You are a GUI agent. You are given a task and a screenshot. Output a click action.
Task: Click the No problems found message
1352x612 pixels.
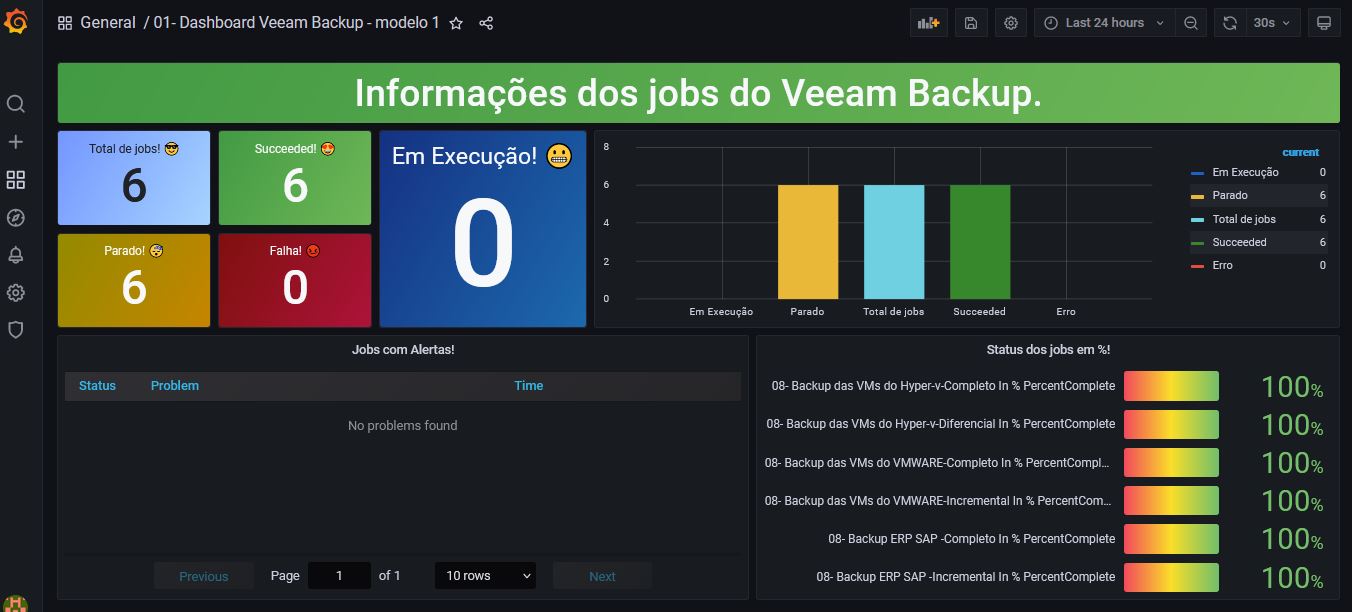pyautogui.click(x=403, y=426)
